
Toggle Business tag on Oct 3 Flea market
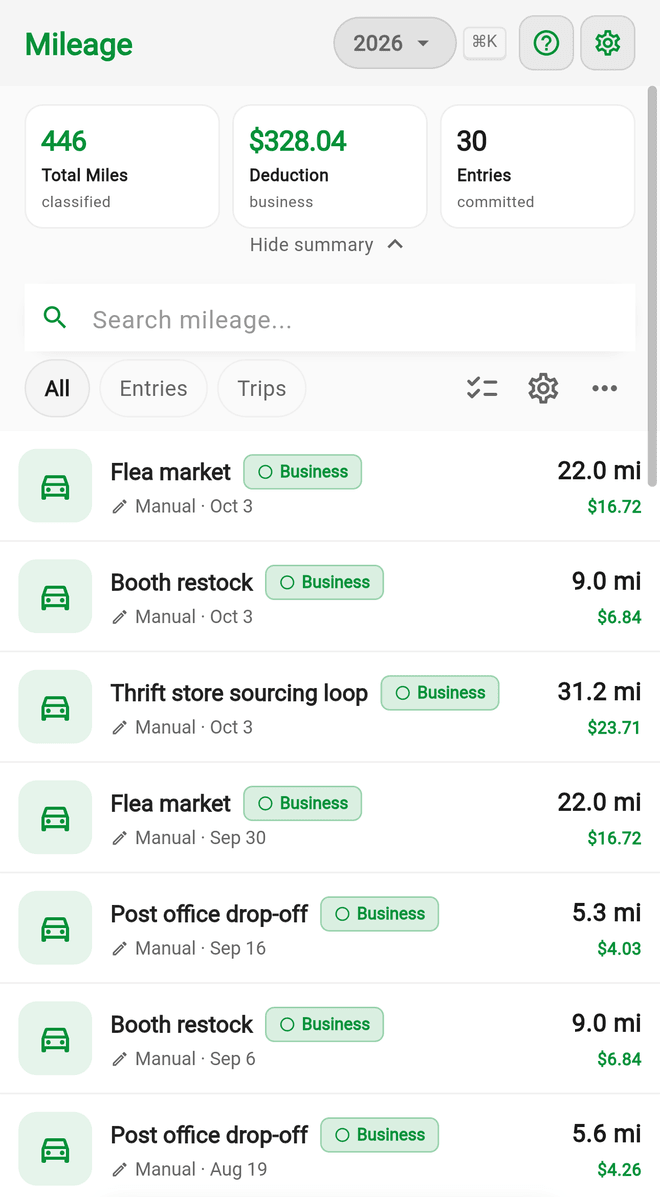302,472
